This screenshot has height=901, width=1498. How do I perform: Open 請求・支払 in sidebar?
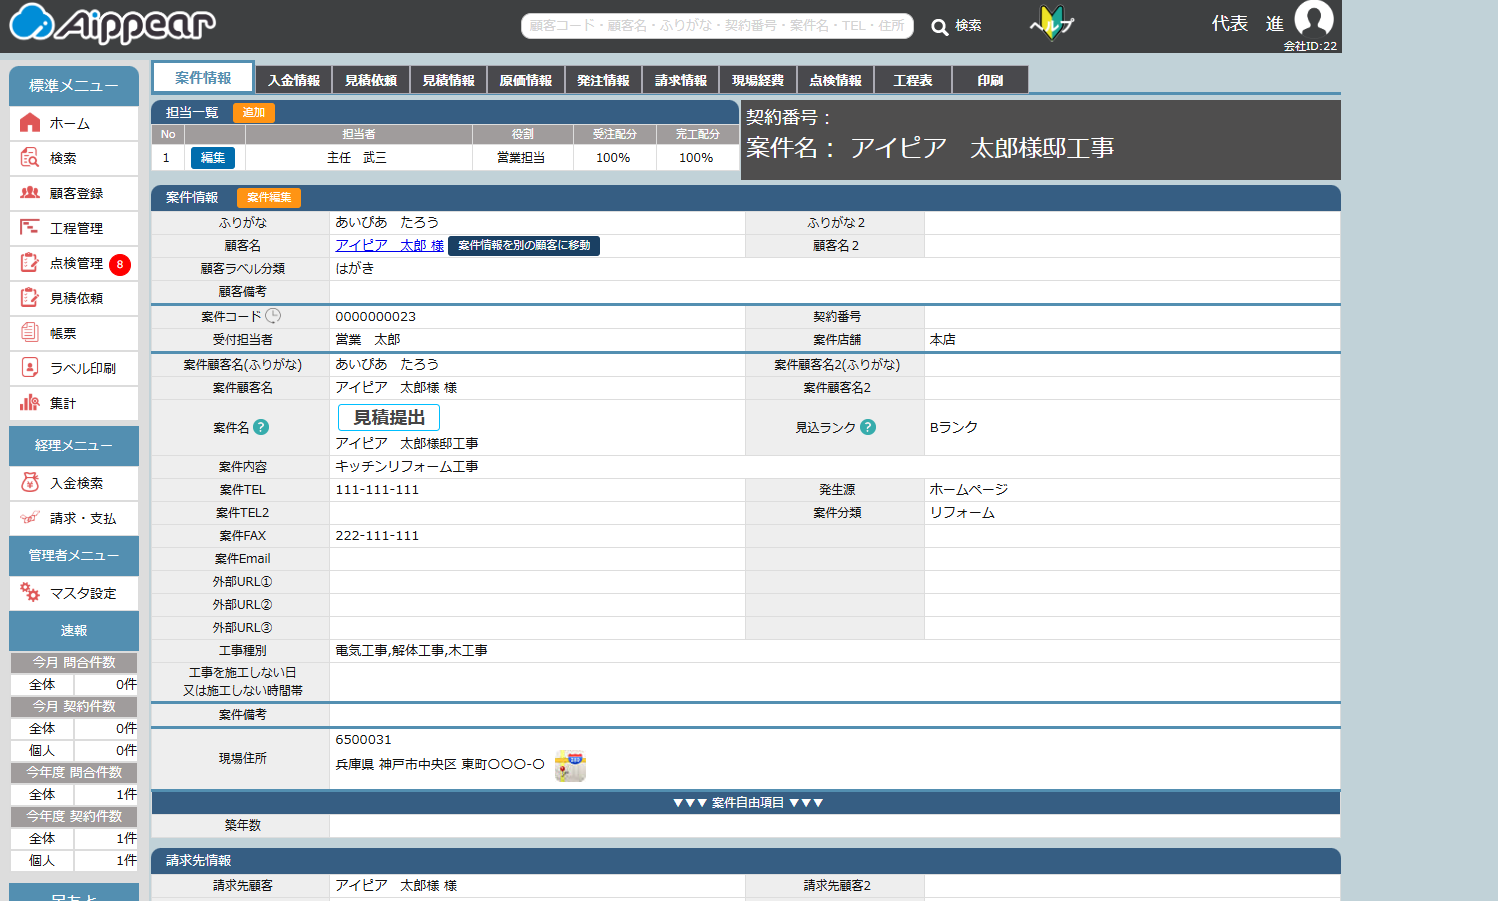(74, 518)
